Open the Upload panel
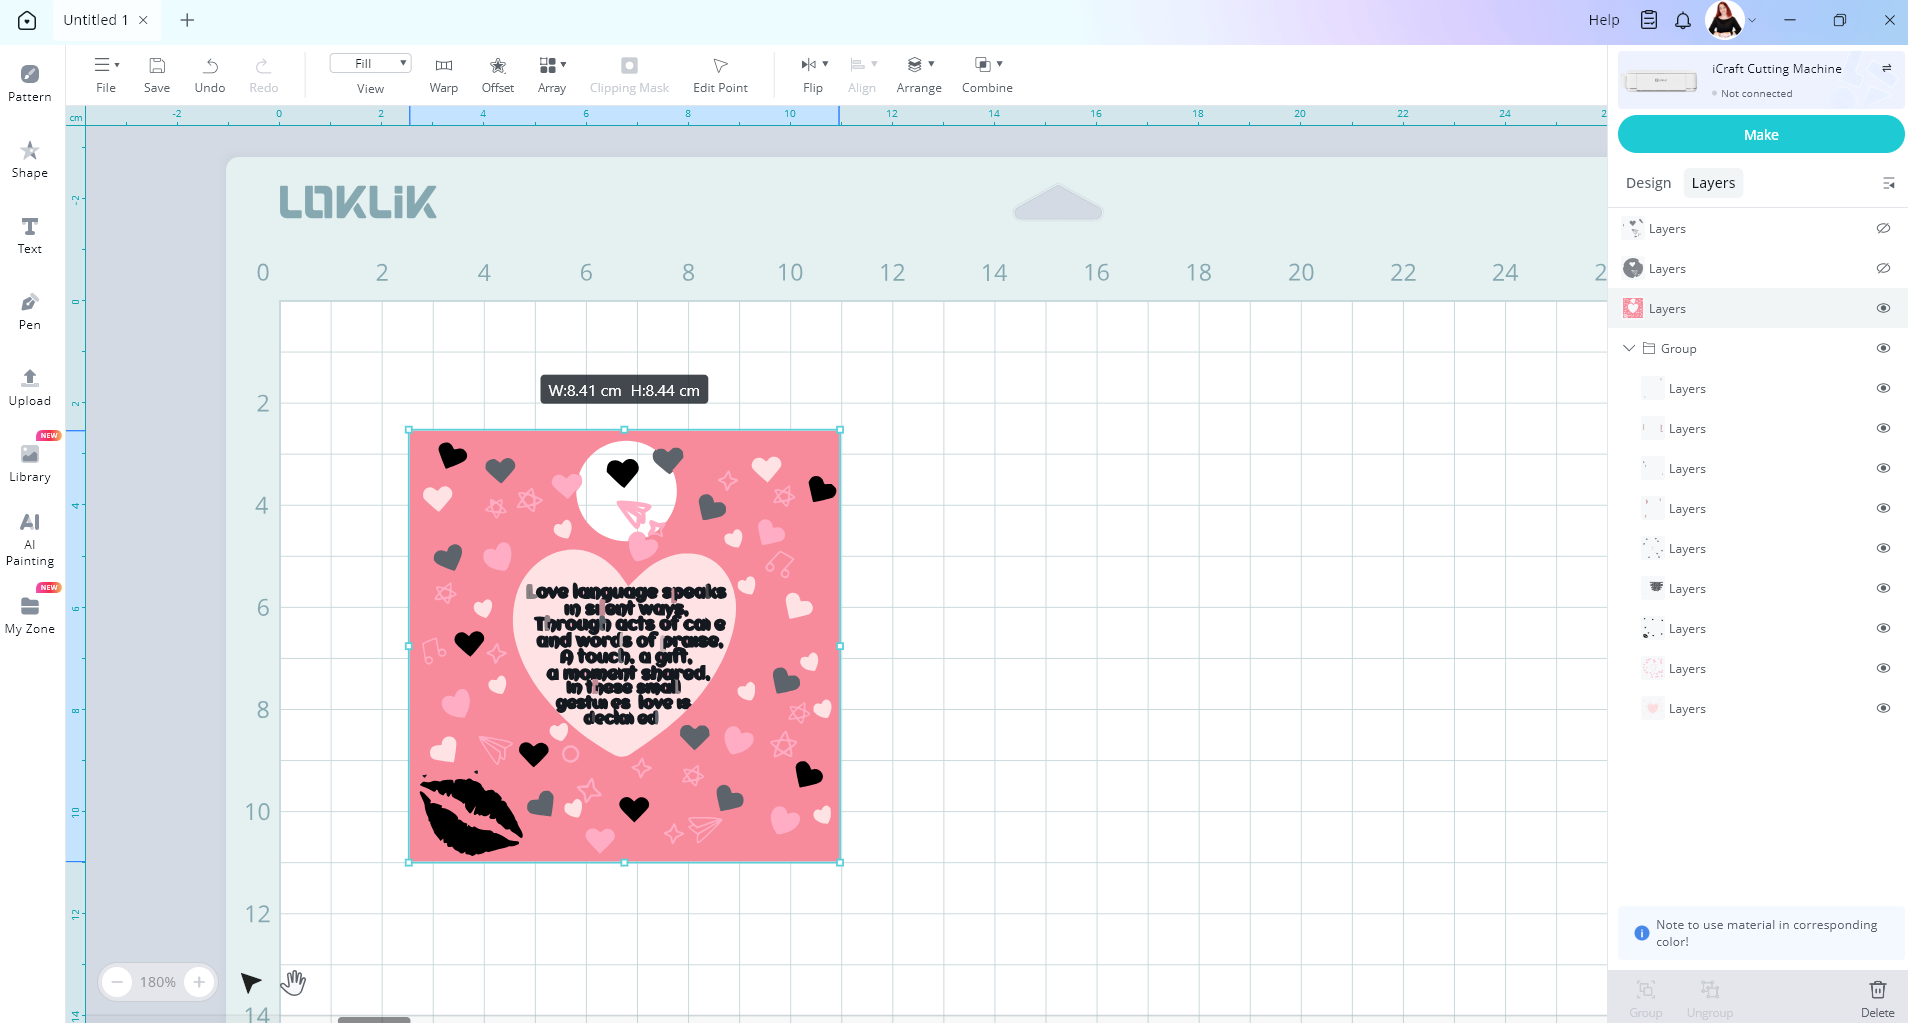Viewport: 1908px width, 1023px height. point(29,387)
